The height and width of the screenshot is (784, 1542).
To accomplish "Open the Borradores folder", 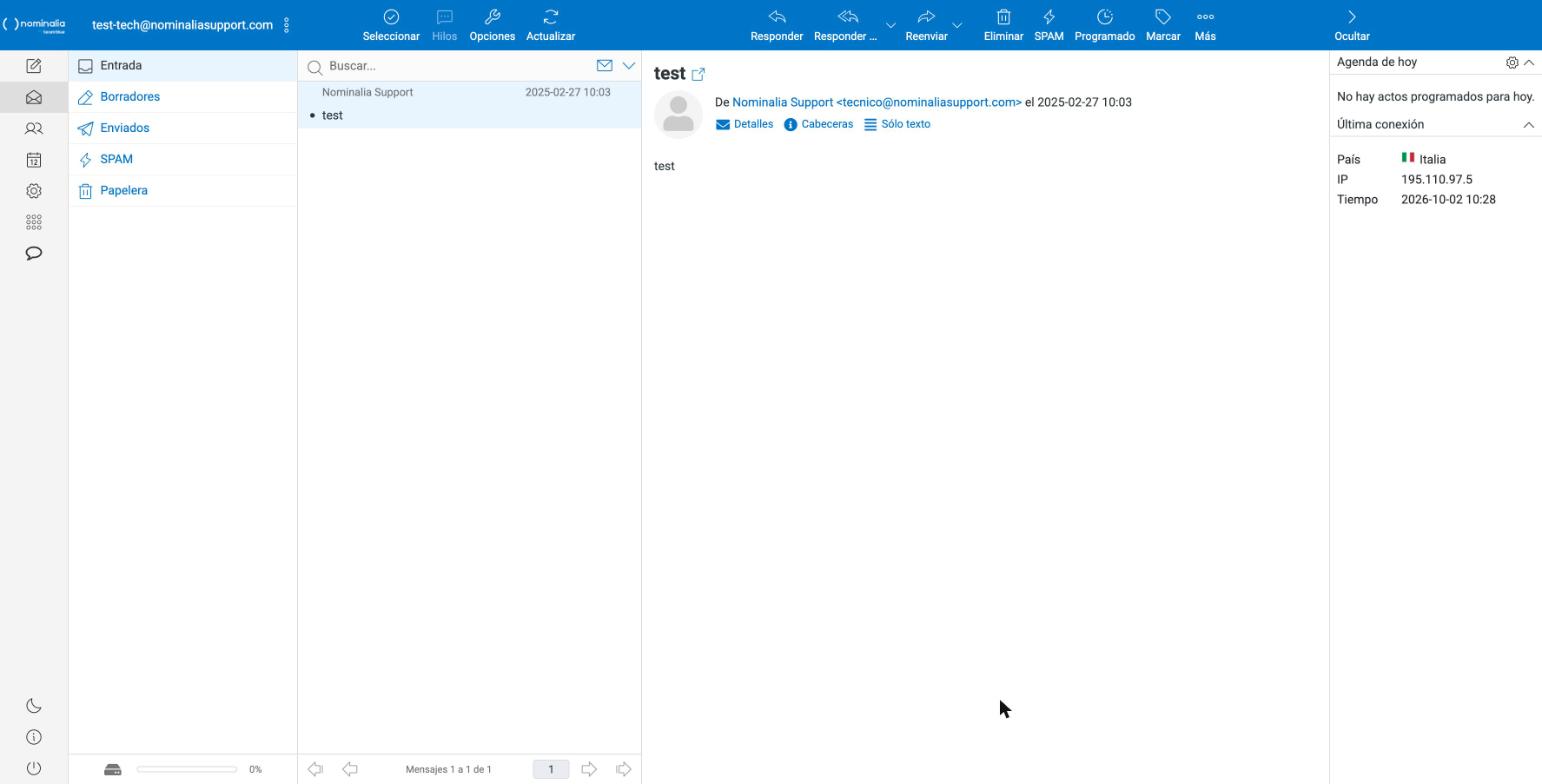I will [183, 97].
